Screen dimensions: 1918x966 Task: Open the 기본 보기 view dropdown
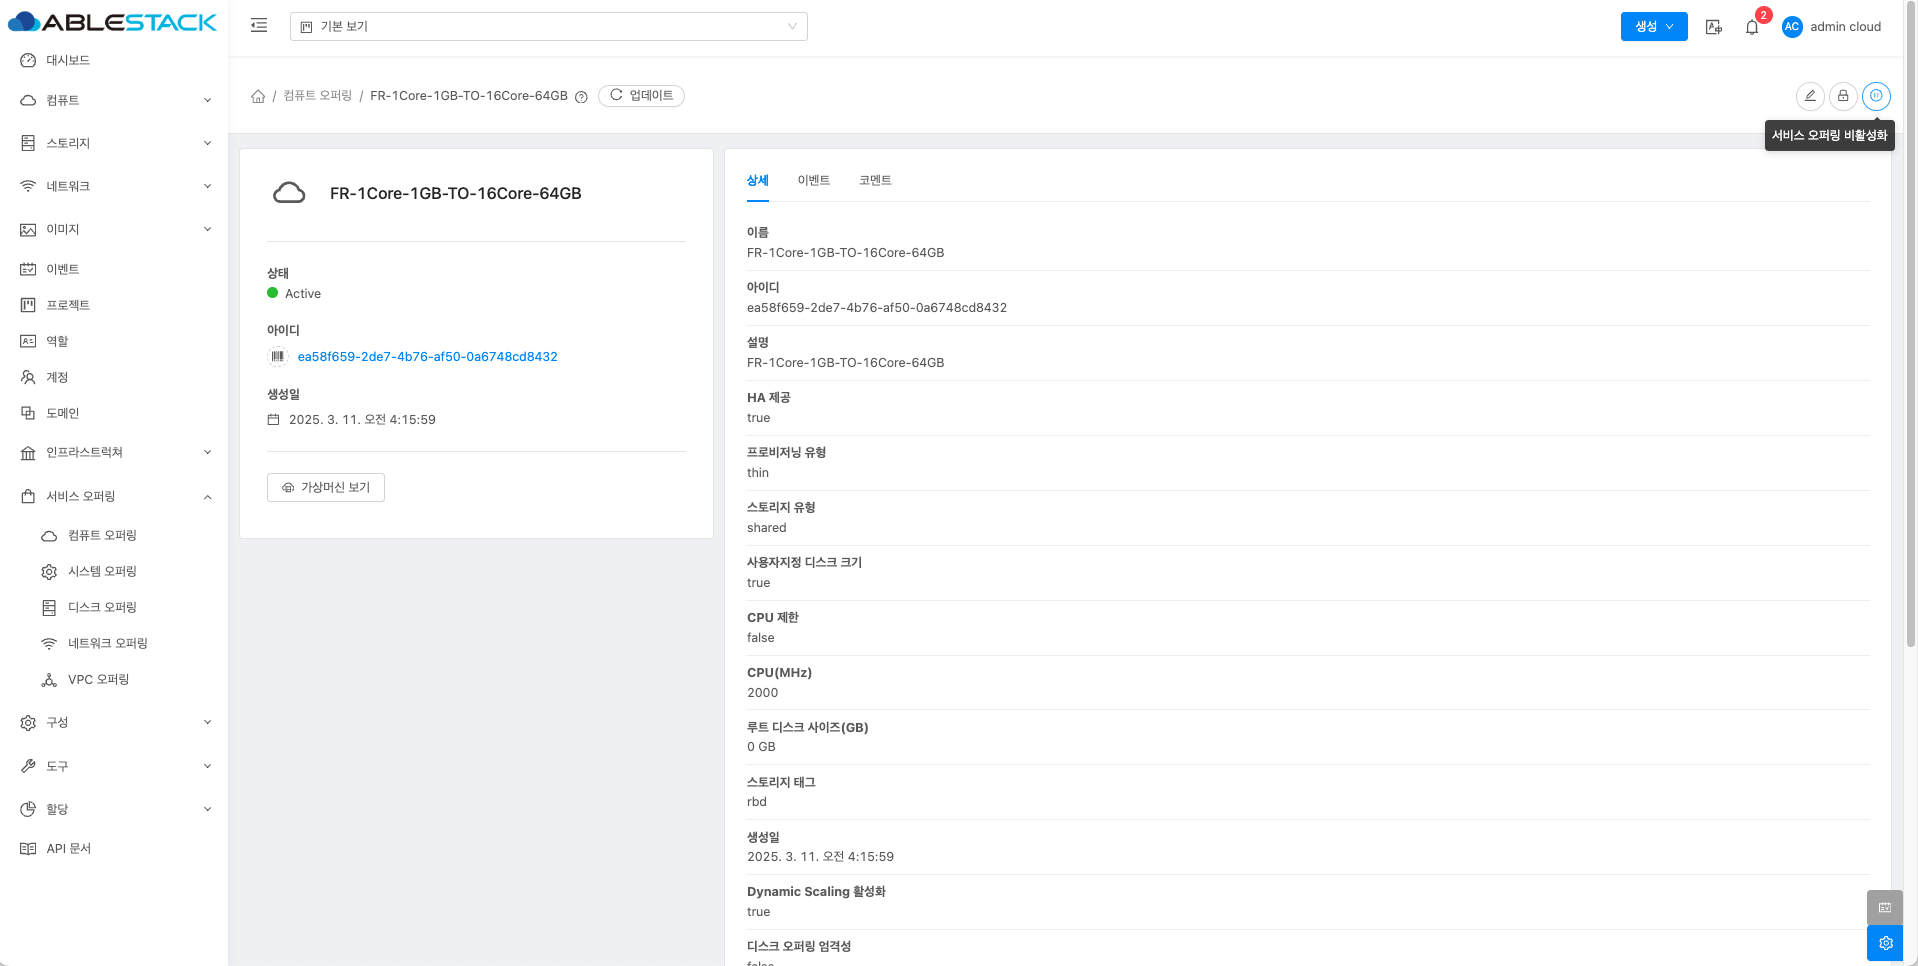tap(548, 27)
